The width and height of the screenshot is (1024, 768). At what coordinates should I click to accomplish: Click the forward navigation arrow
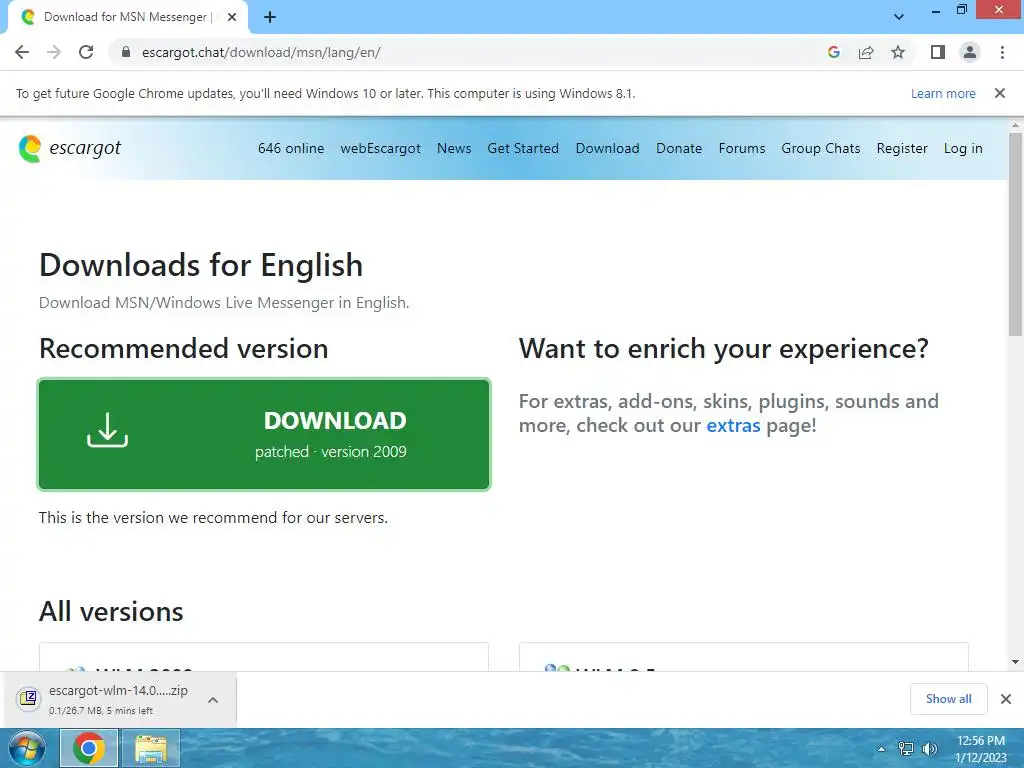click(54, 52)
